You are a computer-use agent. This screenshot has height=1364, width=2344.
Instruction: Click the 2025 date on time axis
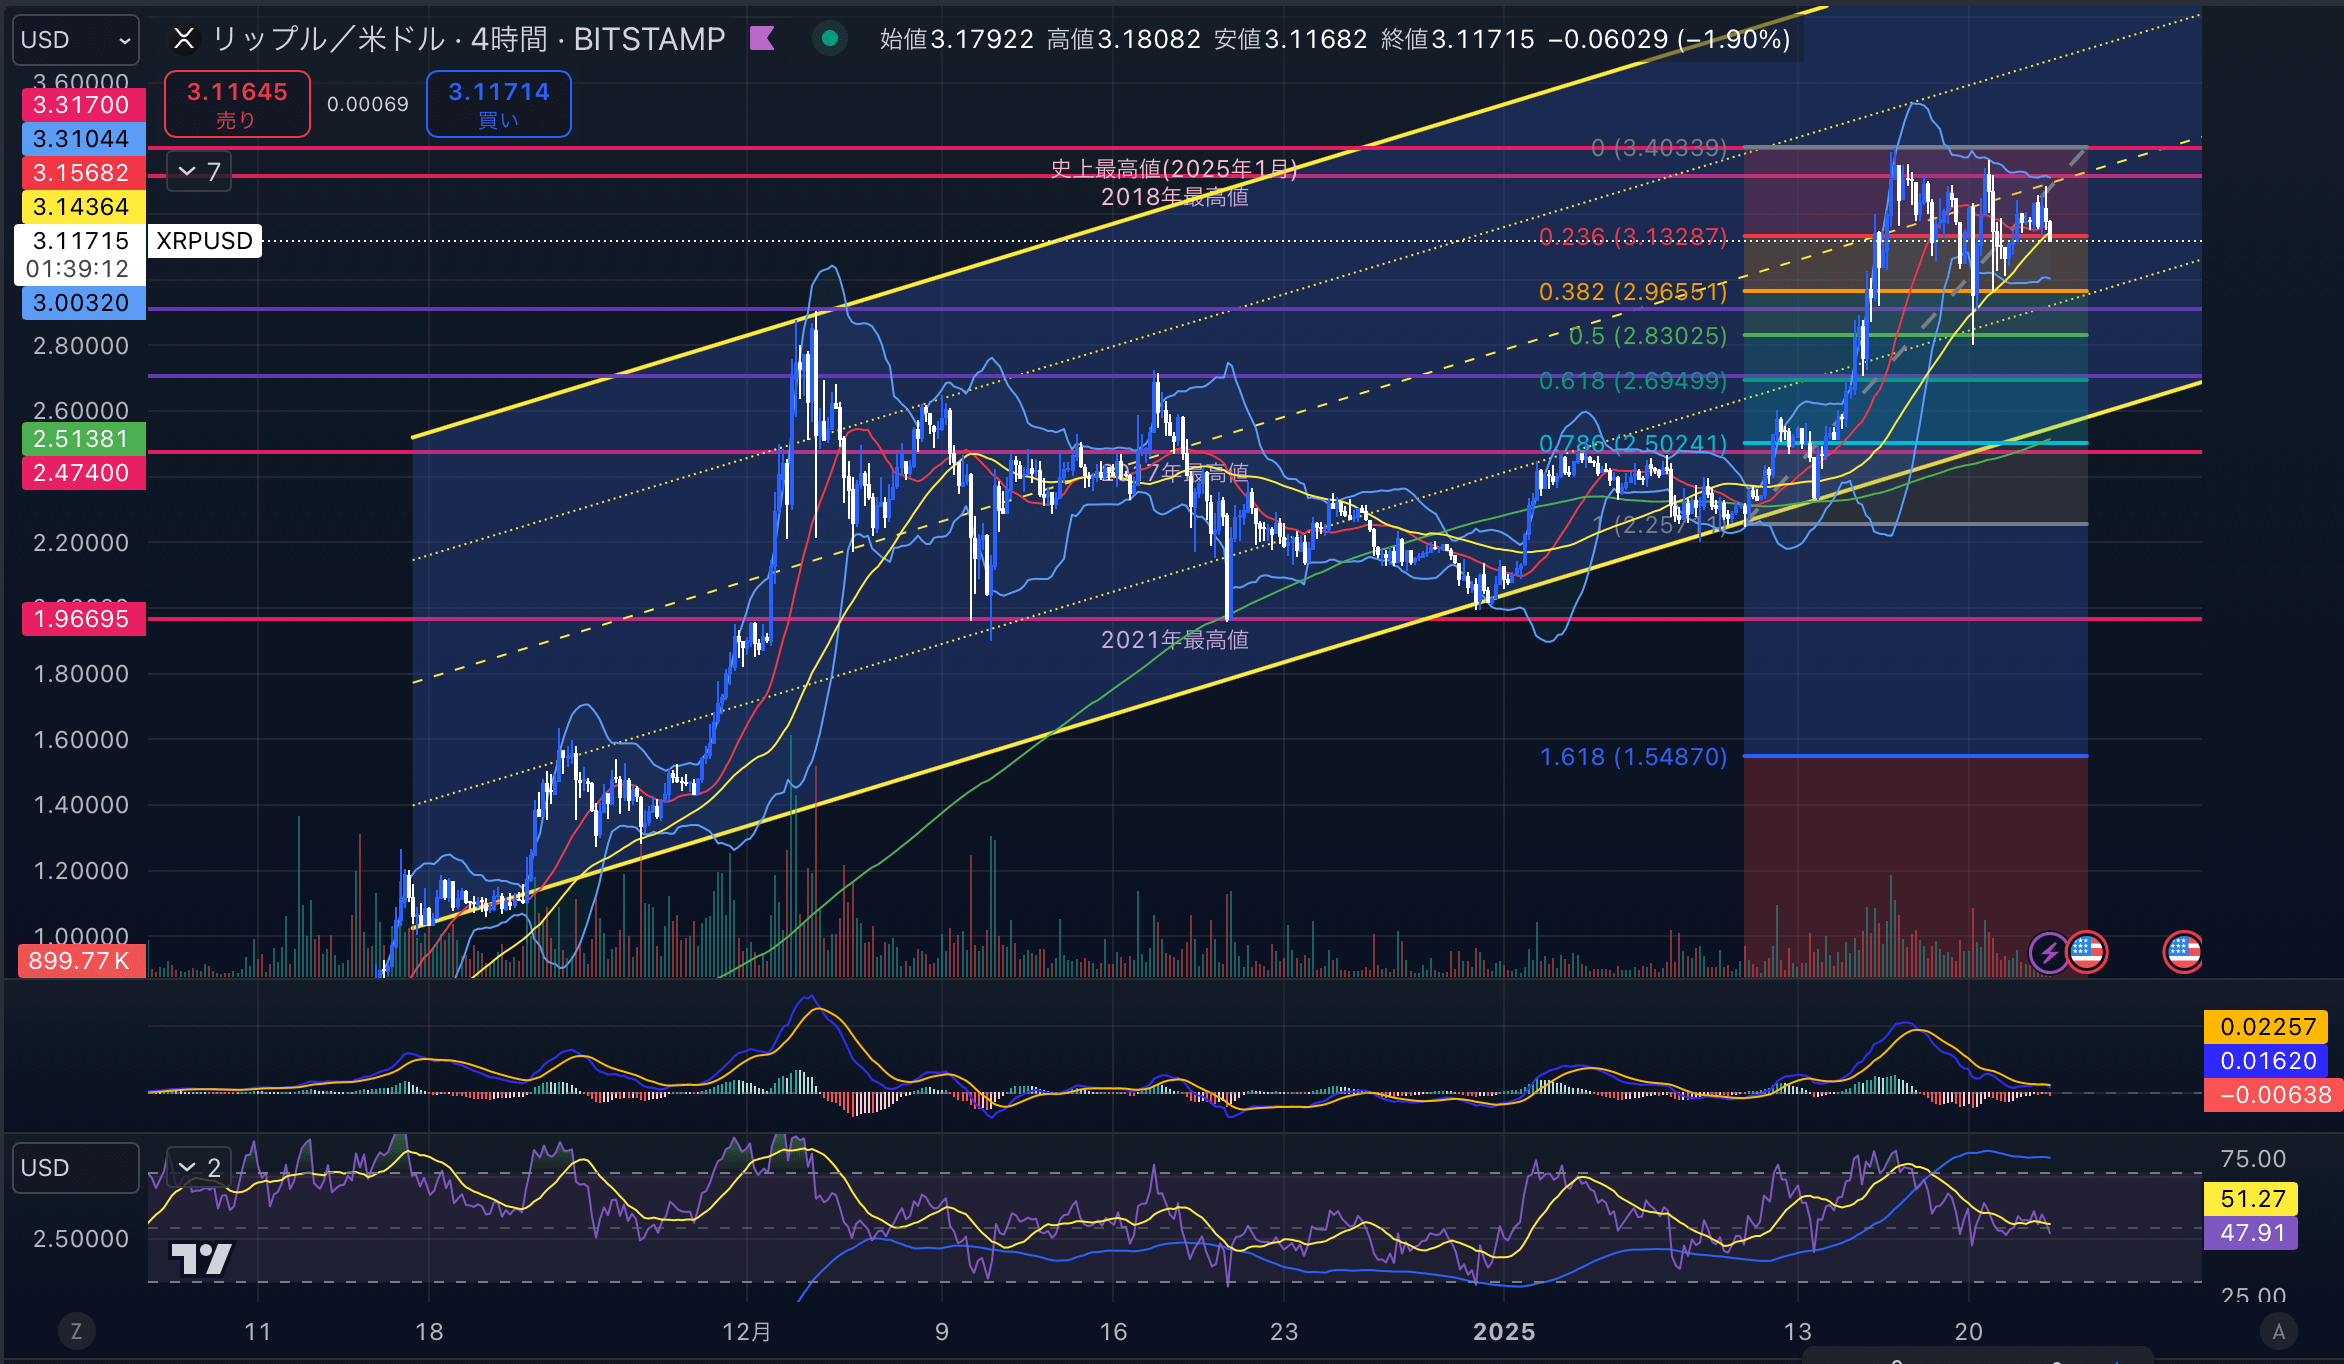[x=1504, y=1332]
